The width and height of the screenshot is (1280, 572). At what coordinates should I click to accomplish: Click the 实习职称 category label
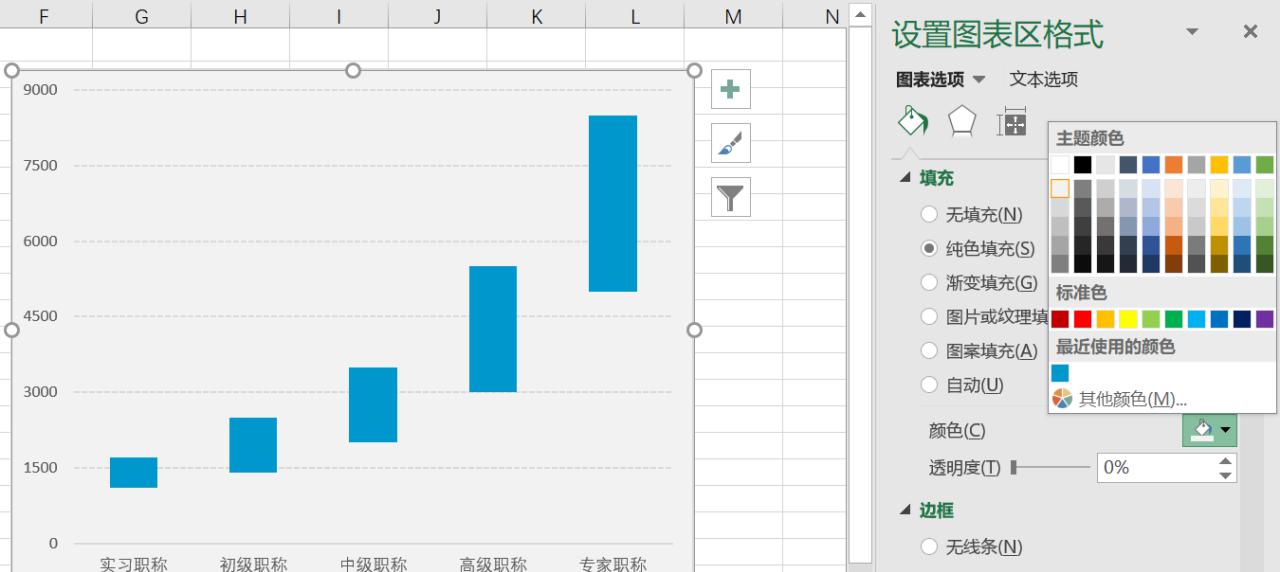pos(133,564)
